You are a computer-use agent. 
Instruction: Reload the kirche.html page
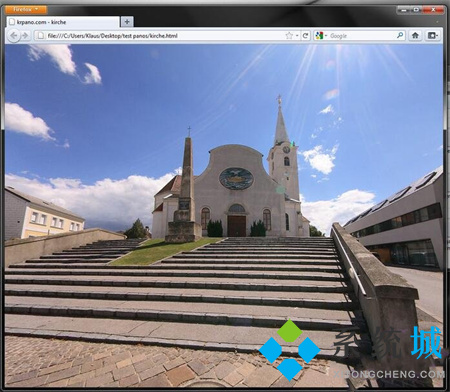tap(305, 36)
